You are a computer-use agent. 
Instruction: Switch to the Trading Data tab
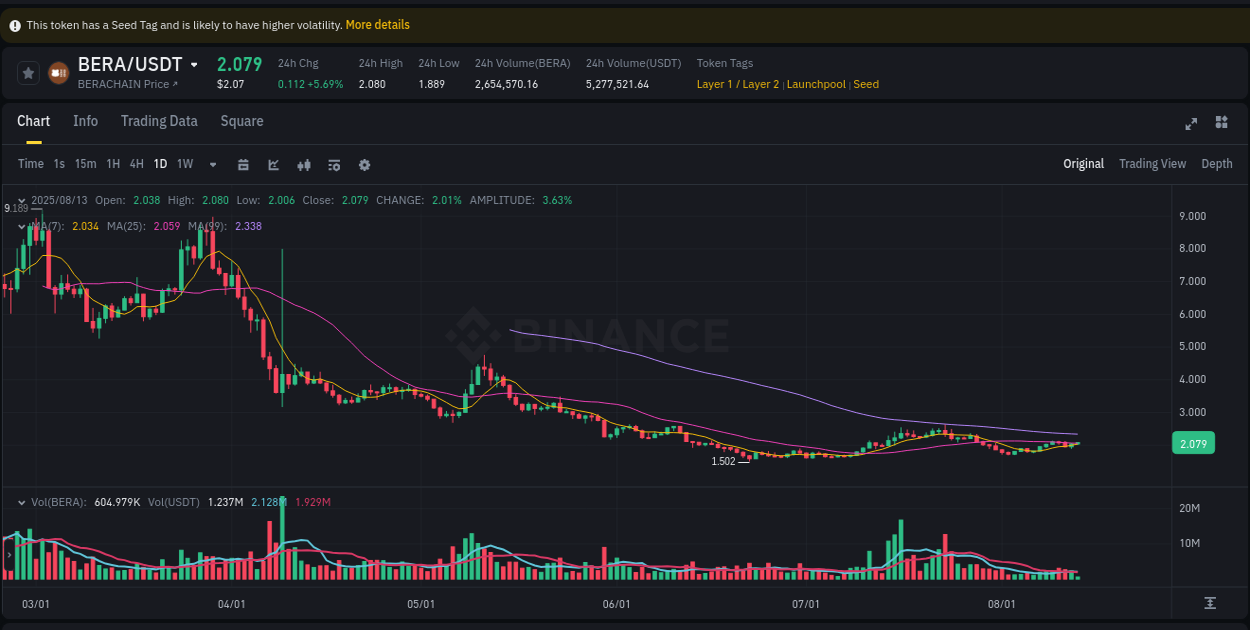coord(159,121)
